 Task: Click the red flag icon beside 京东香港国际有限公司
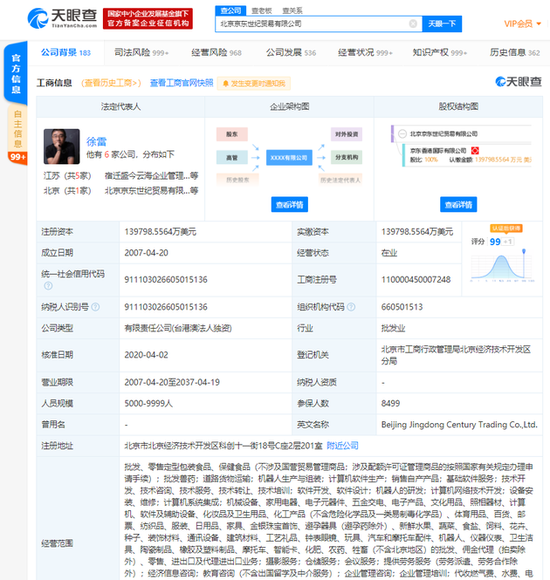coord(475,151)
